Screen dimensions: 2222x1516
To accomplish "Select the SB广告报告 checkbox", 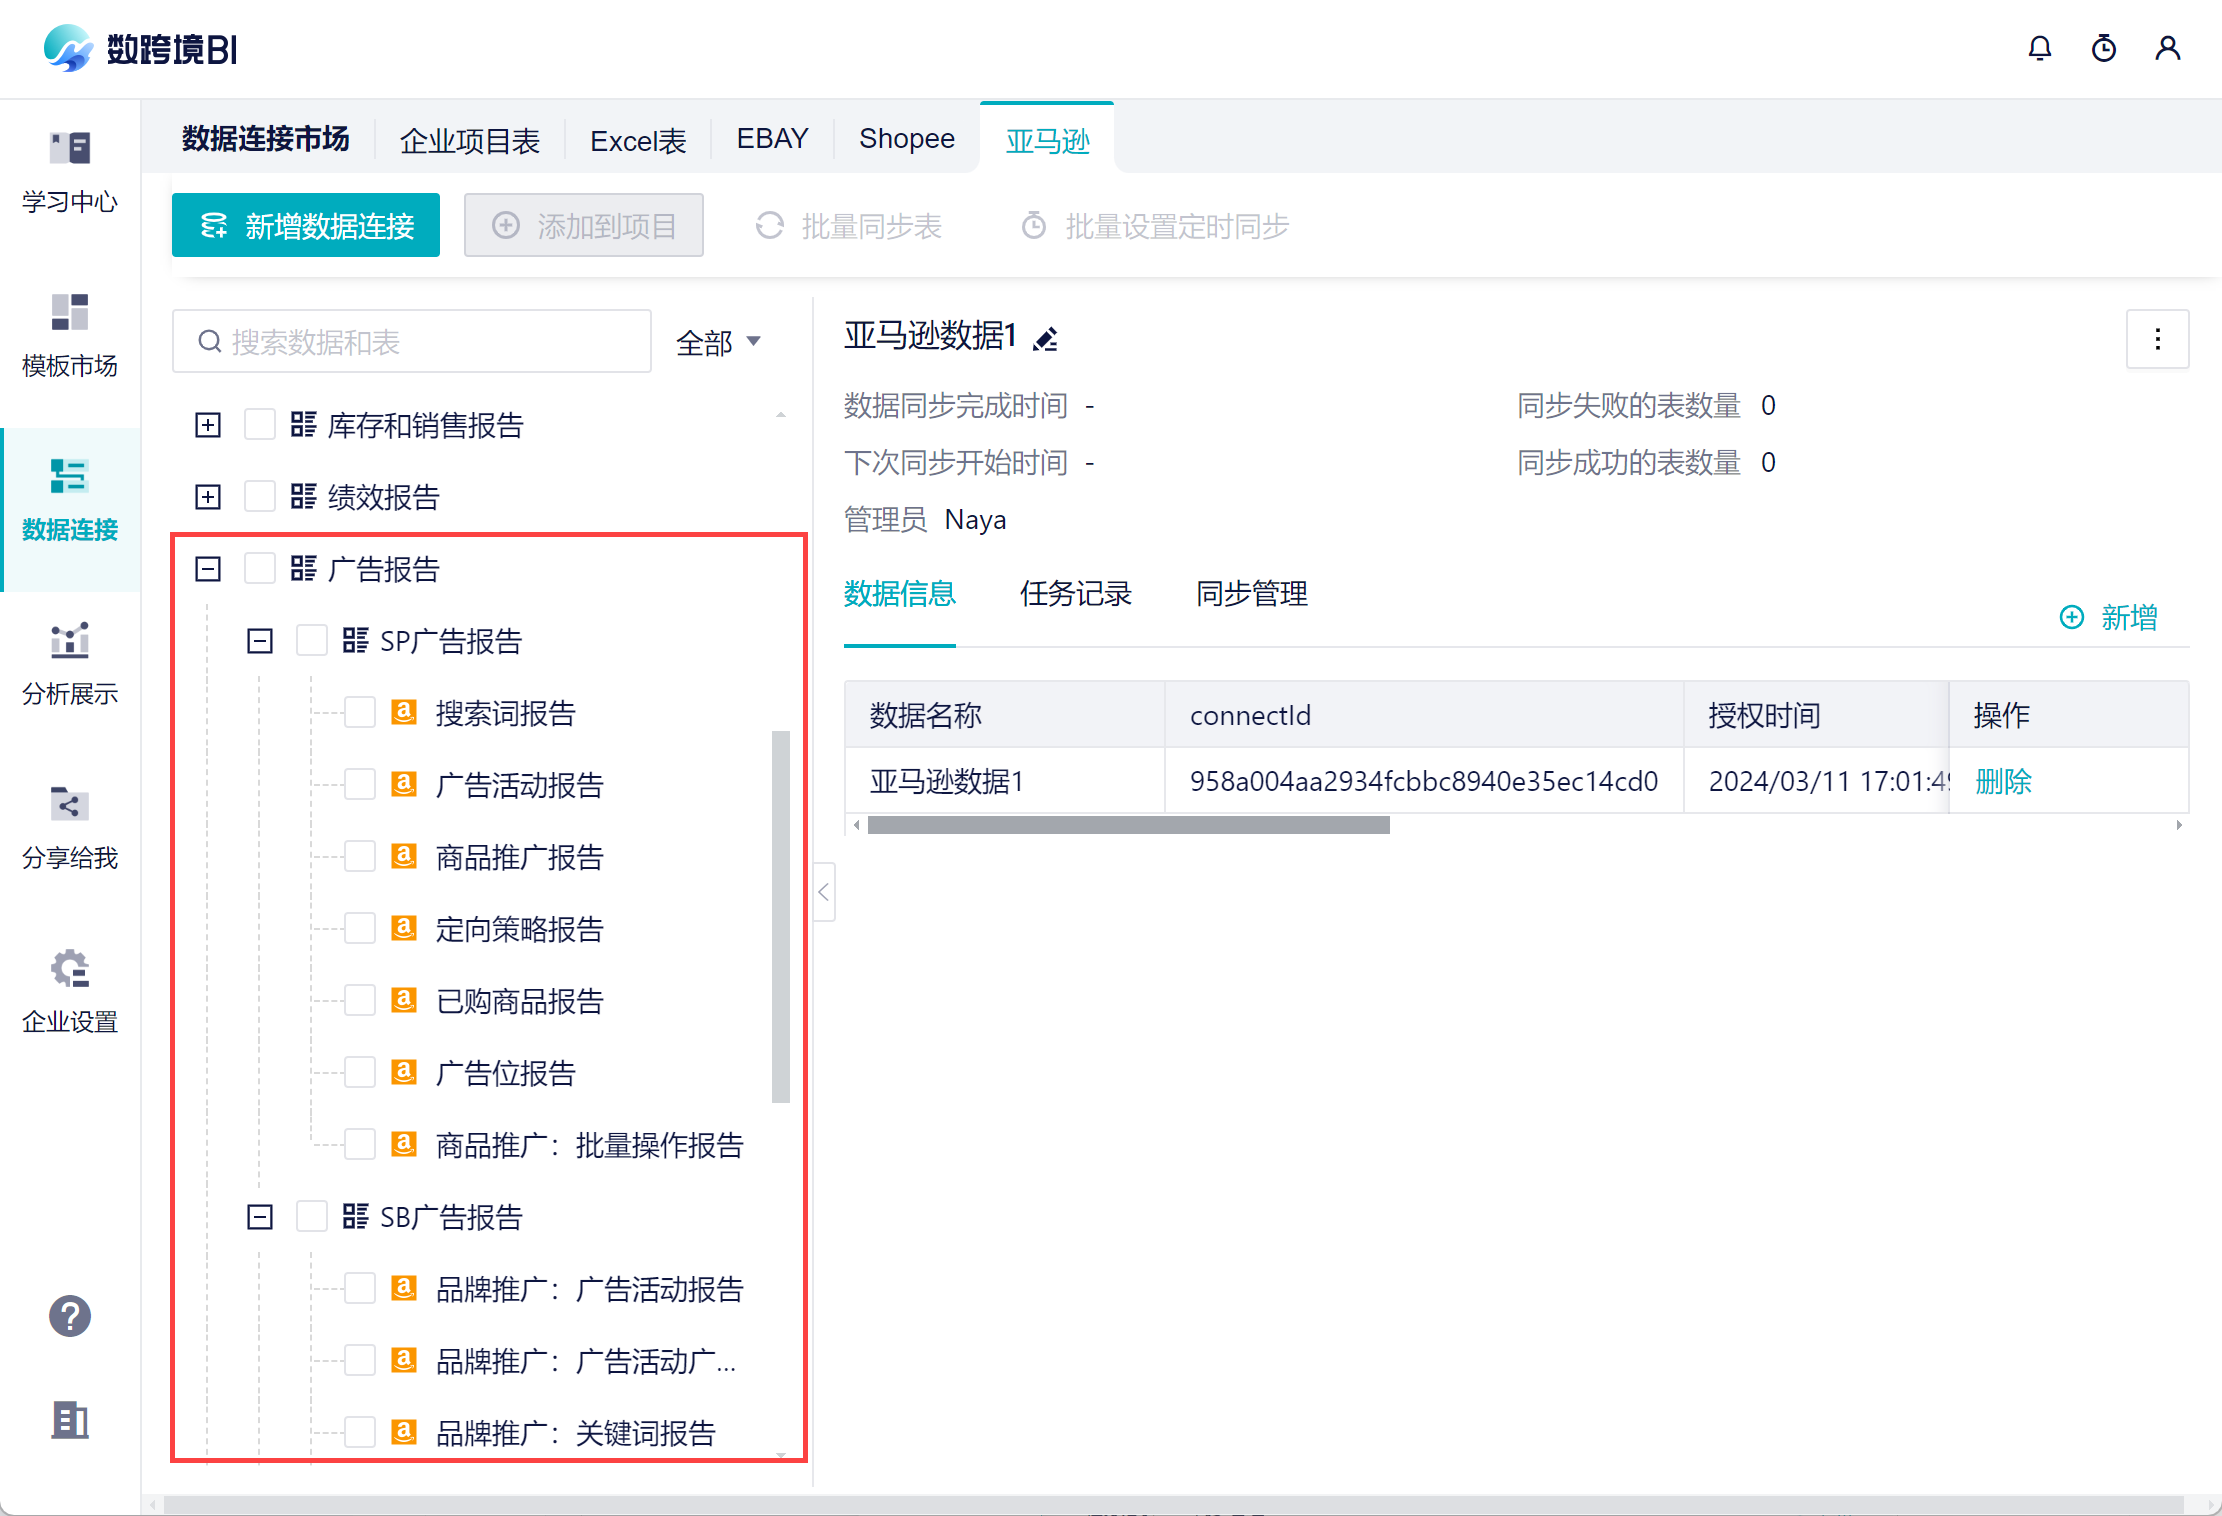I will tap(311, 1217).
